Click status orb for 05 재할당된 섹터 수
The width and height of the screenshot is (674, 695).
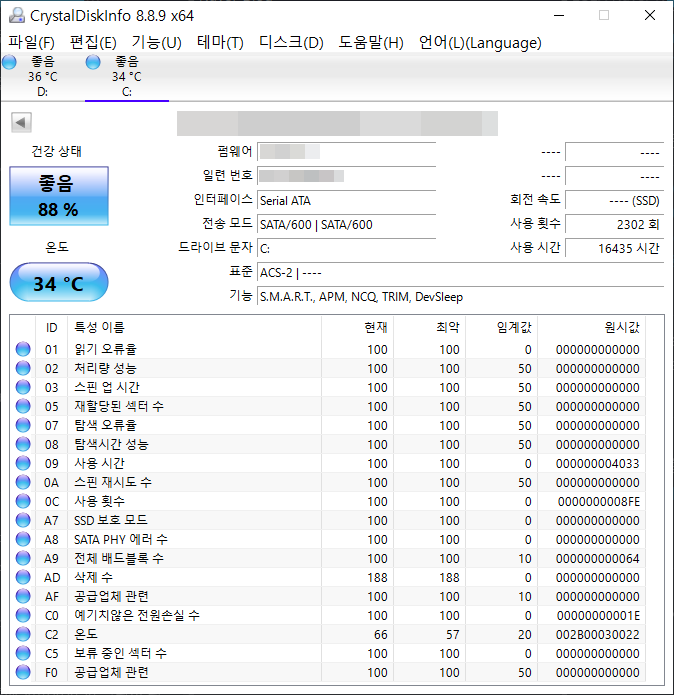click(x=23, y=406)
